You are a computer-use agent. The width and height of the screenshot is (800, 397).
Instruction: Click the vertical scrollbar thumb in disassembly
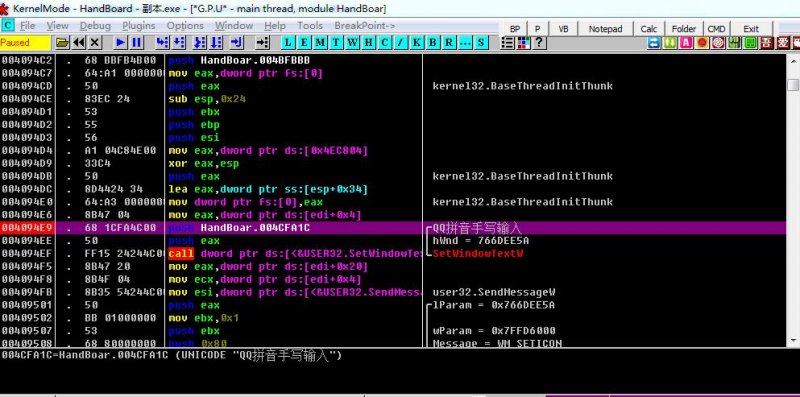793,85
